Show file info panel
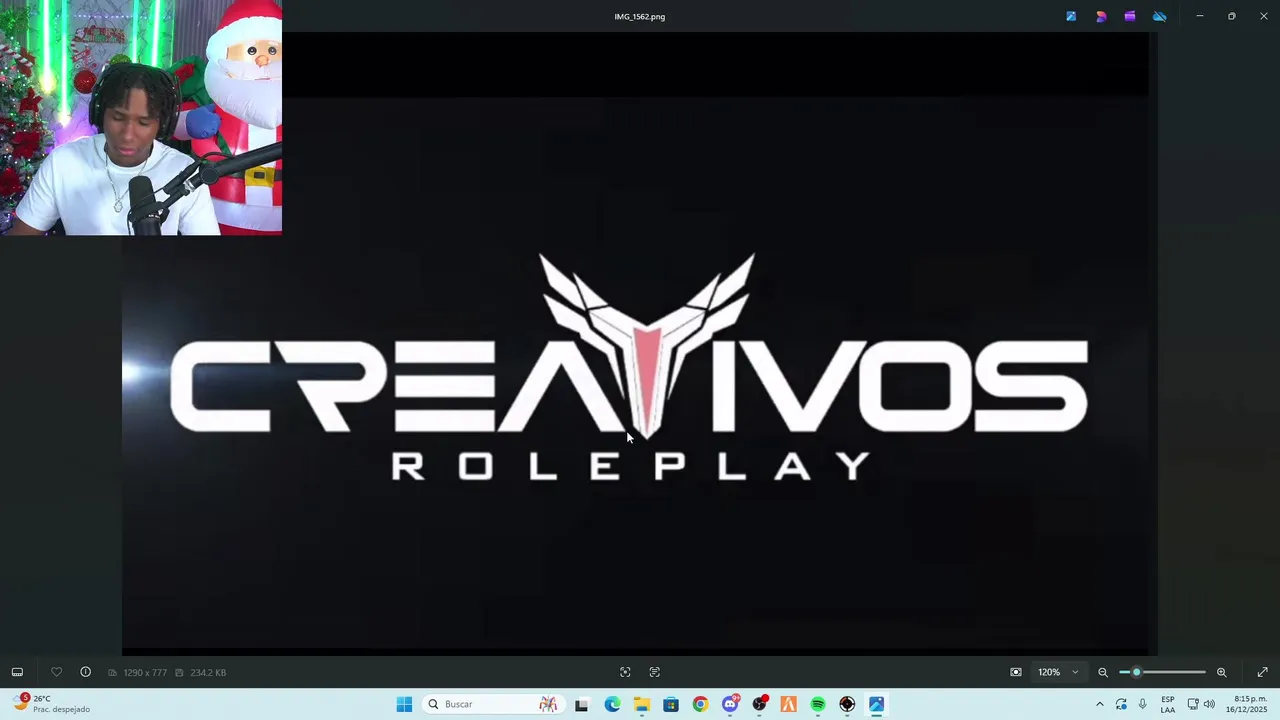 coord(85,672)
